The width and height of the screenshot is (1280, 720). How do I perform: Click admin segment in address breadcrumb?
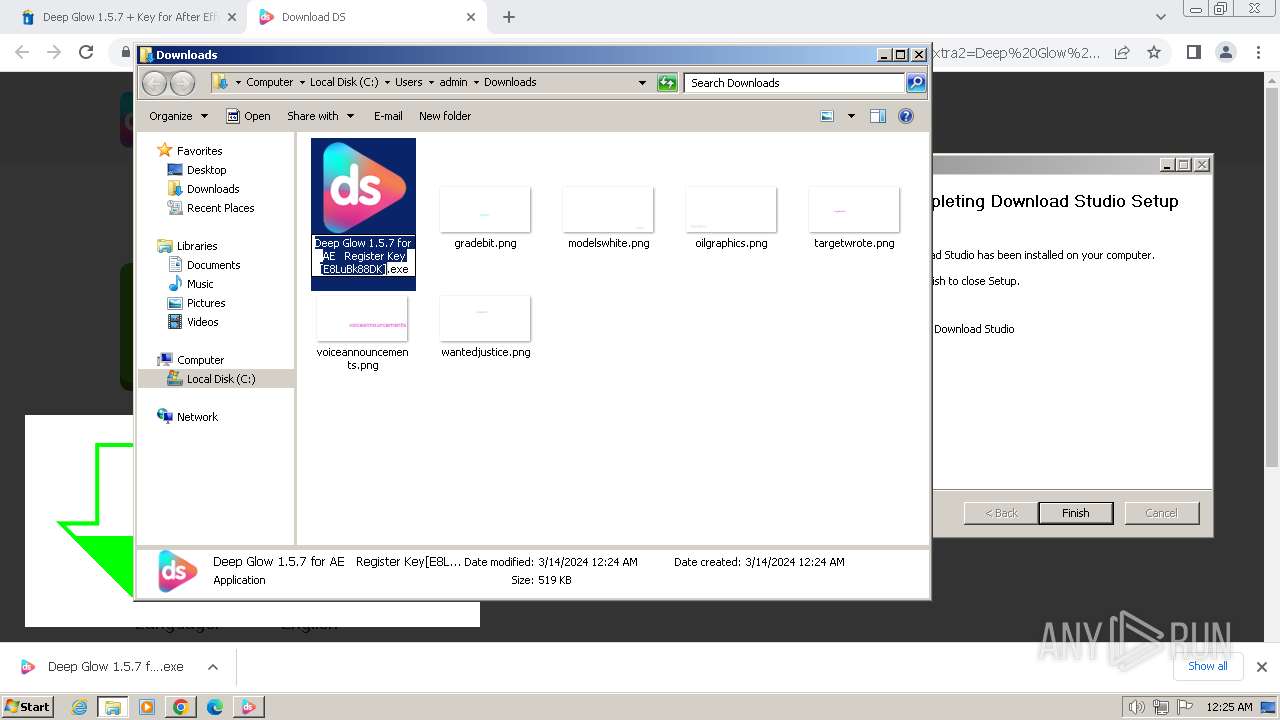(453, 83)
